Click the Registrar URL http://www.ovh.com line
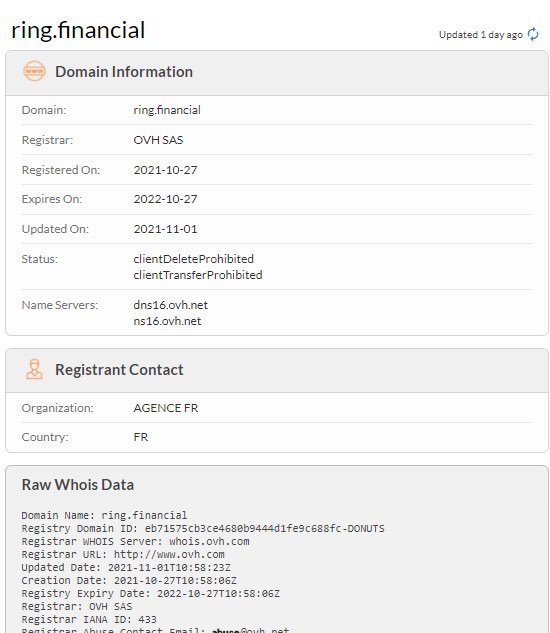 pos(123,554)
